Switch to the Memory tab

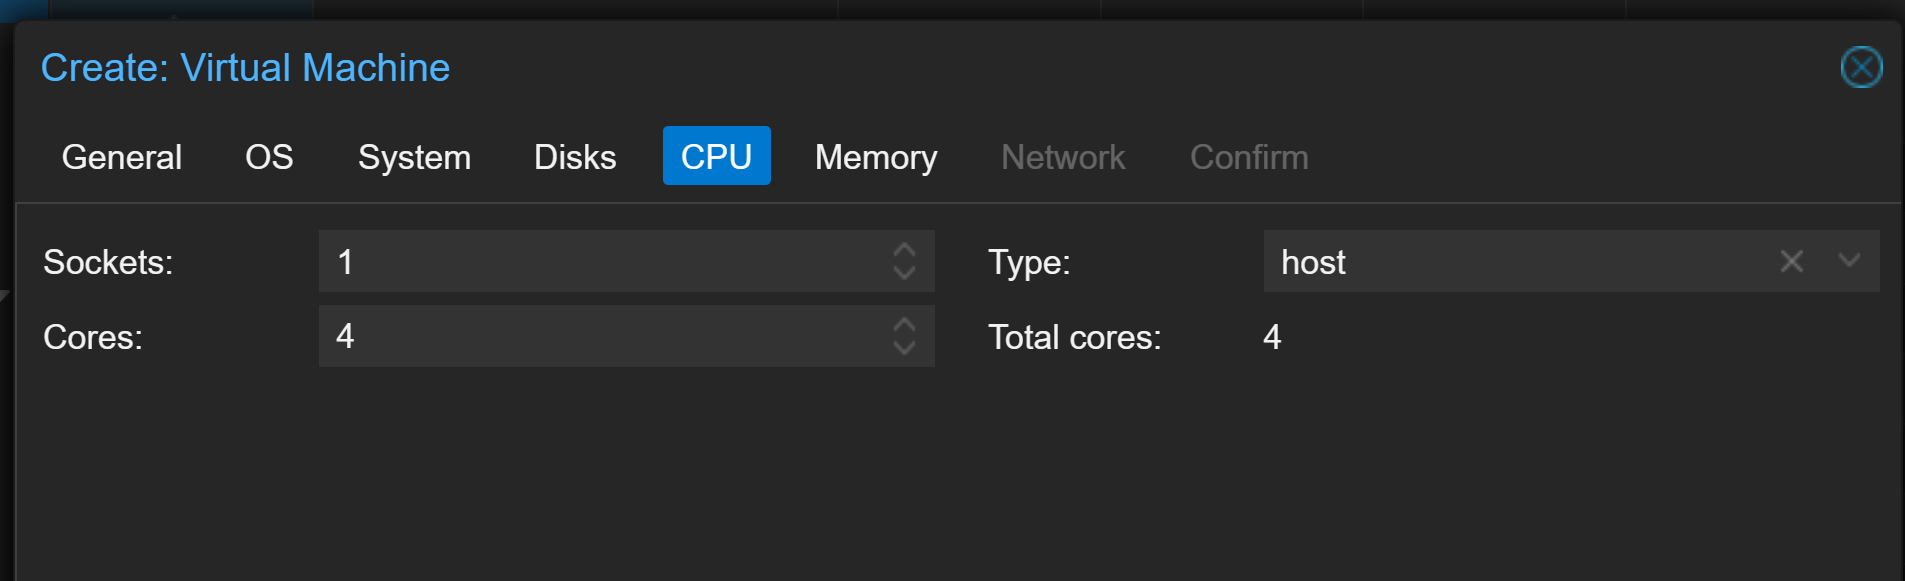876,157
